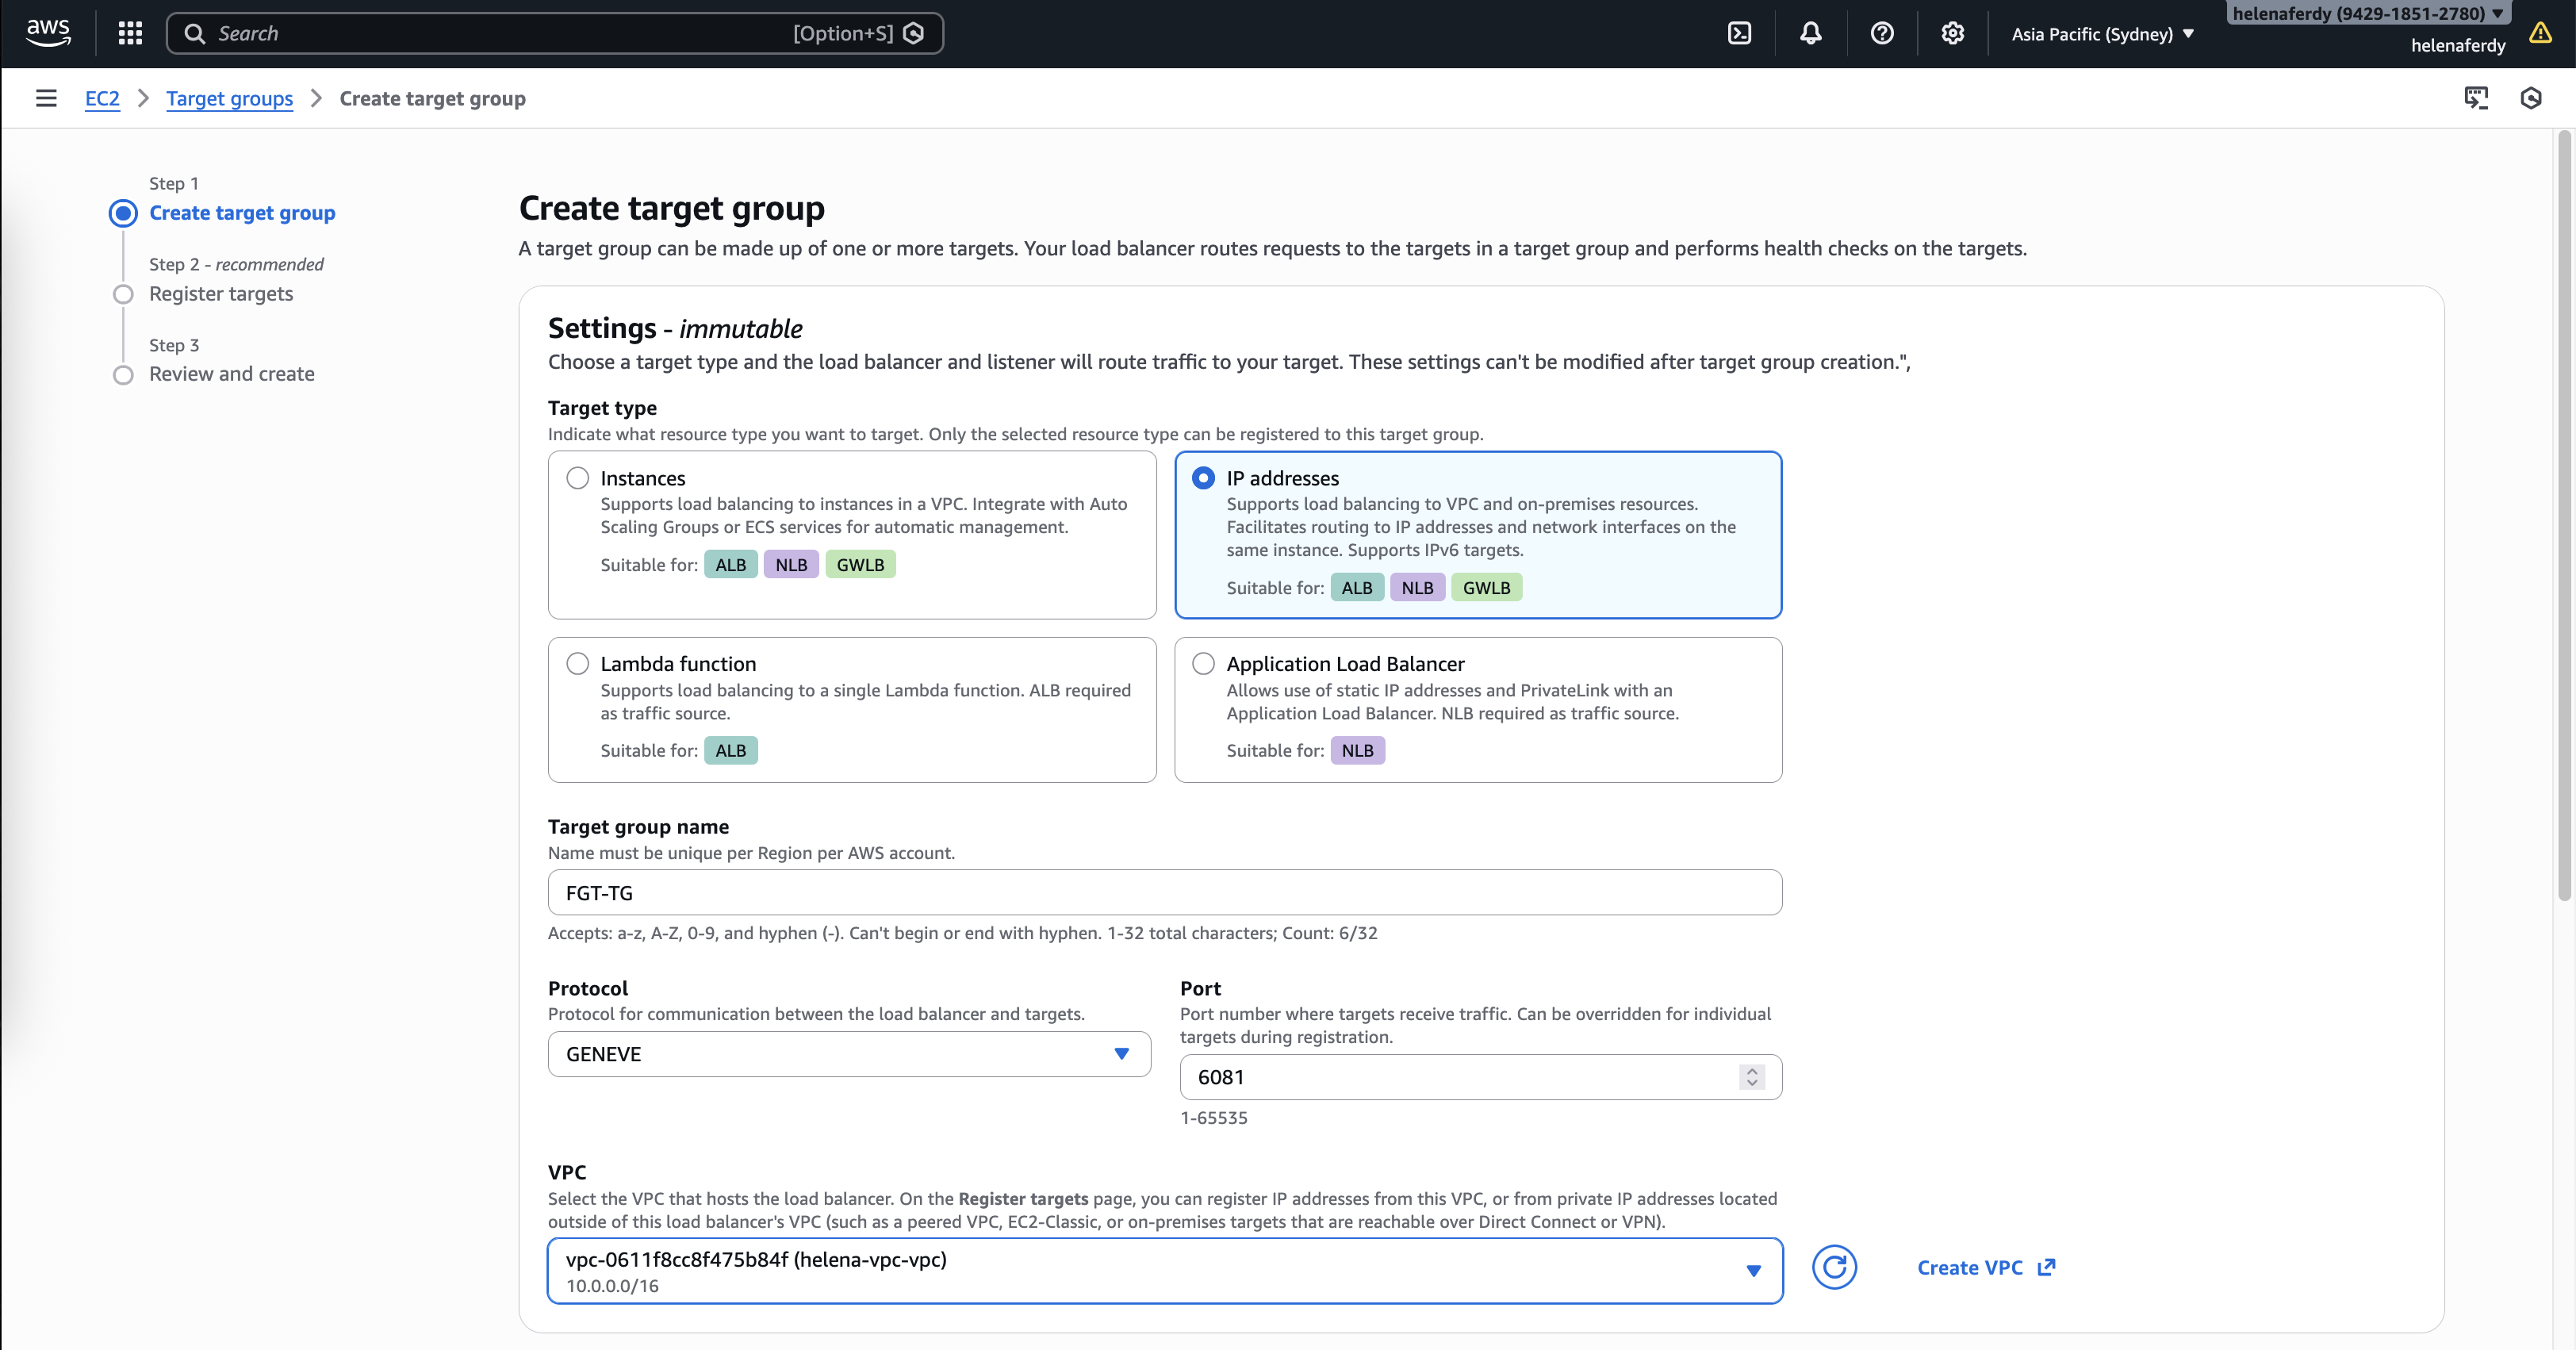Open the settings gear in top bar
This screenshot has height=1350, width=2576.
[x=1952, y=33]
